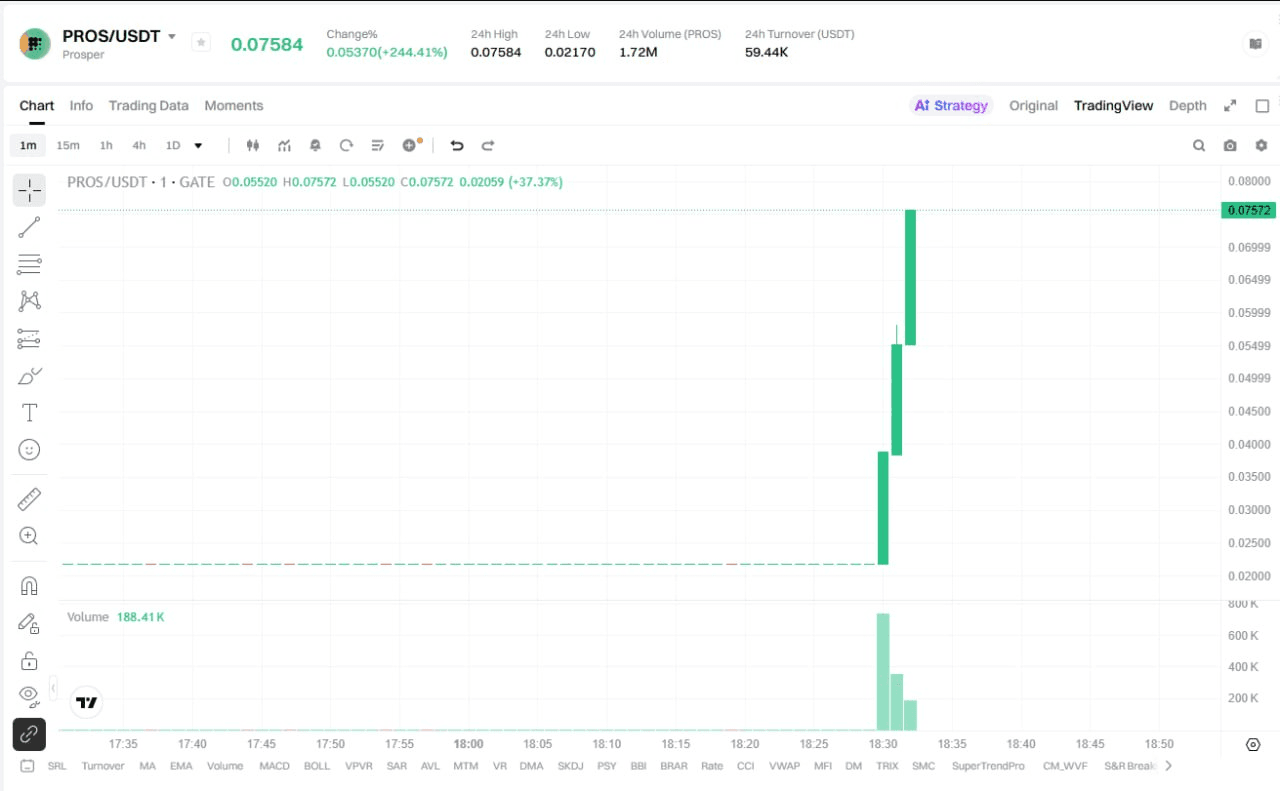Select the 1m timeframe
The image size is (1280, 791).
tap(28, 145)
